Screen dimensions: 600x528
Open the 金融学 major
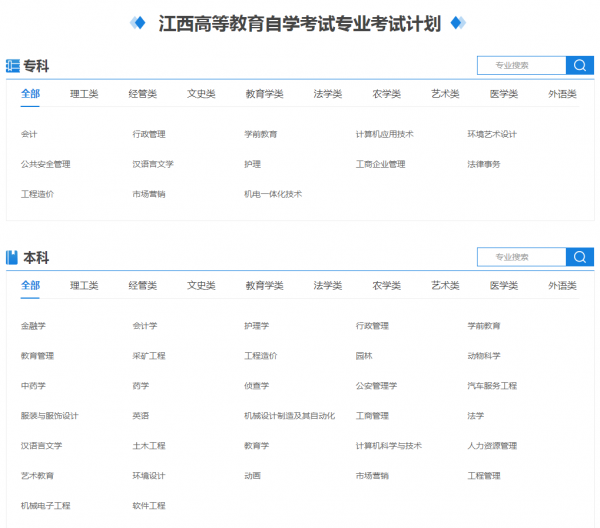[33, 326]
